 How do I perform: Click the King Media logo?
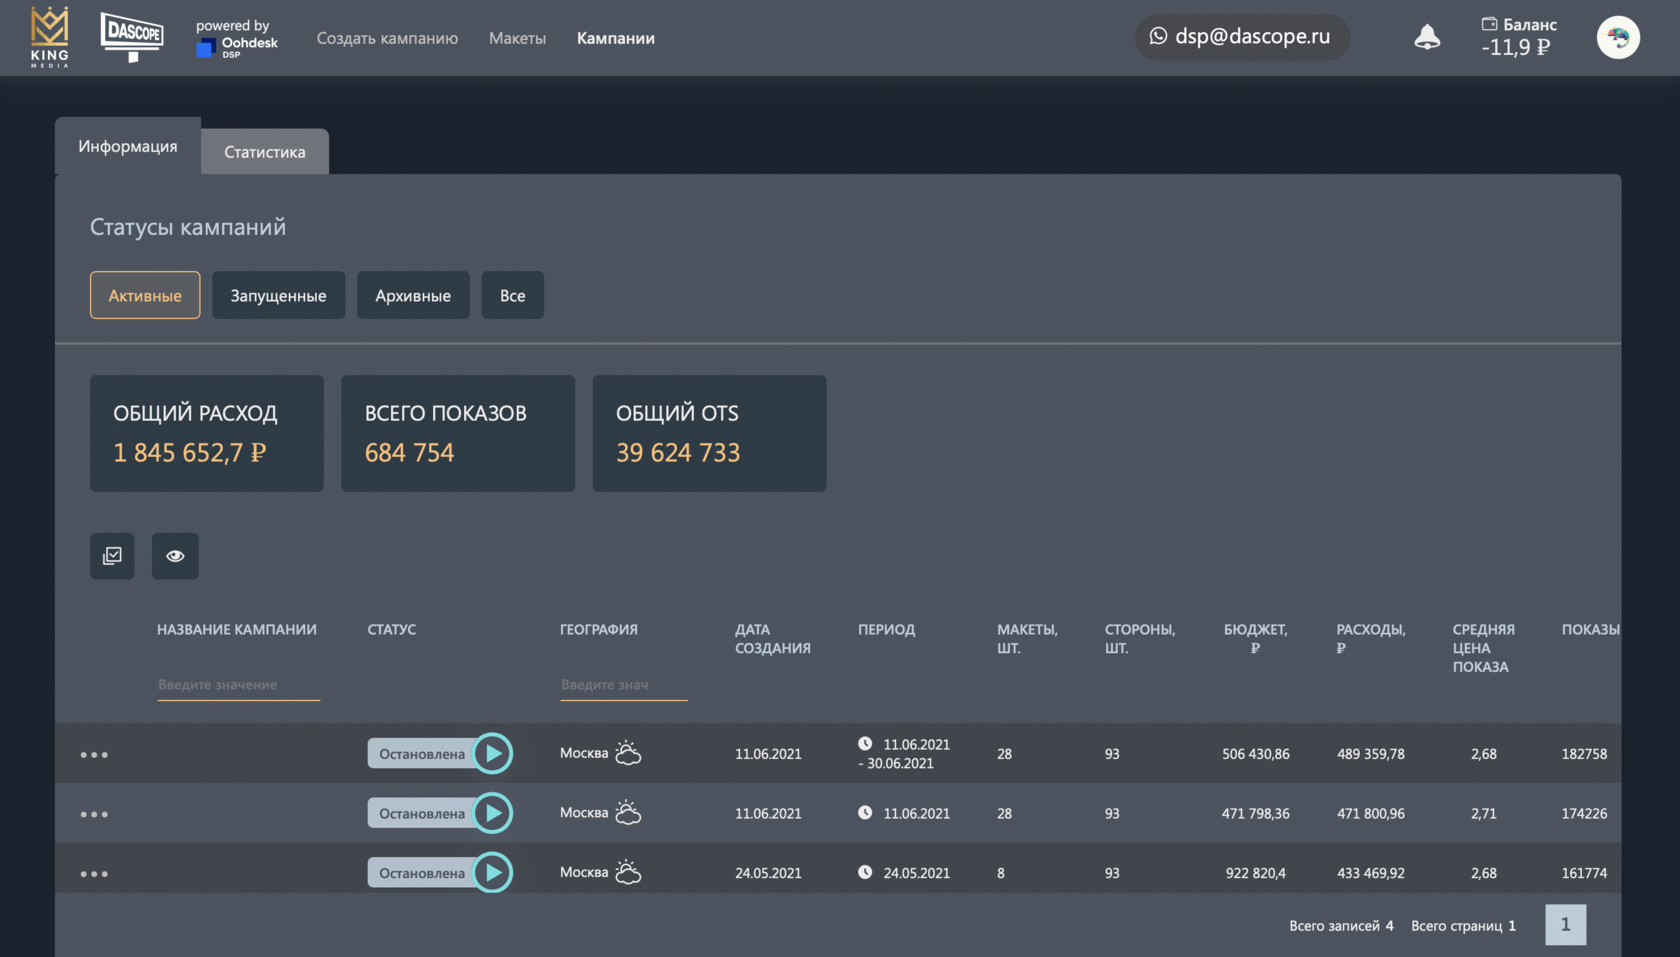pyautogui.click(x=49, y=37)
